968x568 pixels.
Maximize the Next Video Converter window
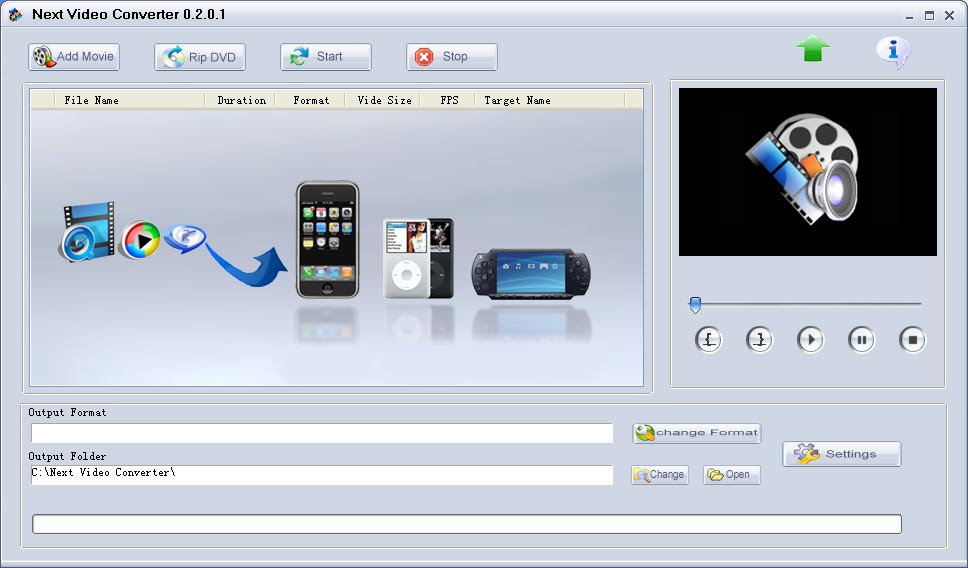[929, 16]
